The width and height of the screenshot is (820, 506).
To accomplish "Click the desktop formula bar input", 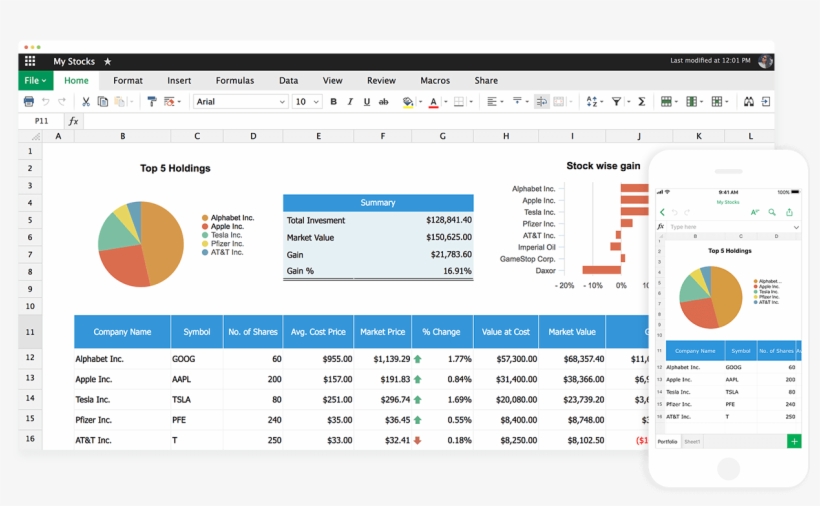I will [428, 121].
